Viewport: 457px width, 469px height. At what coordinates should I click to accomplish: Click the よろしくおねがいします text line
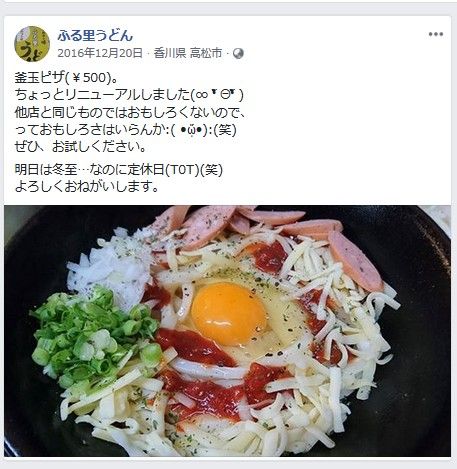click(x=87, y=187)
